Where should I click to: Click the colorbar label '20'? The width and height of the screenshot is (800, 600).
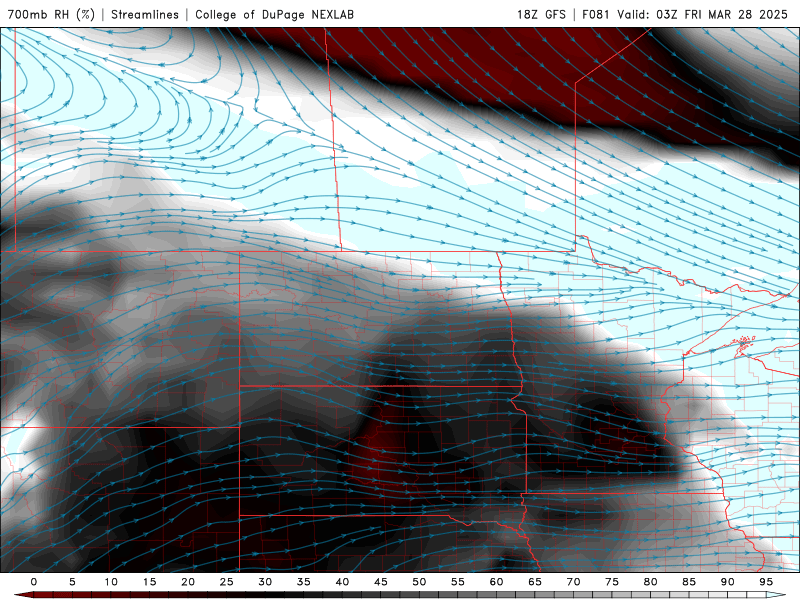pyautogui.click(x=188, y=582)
